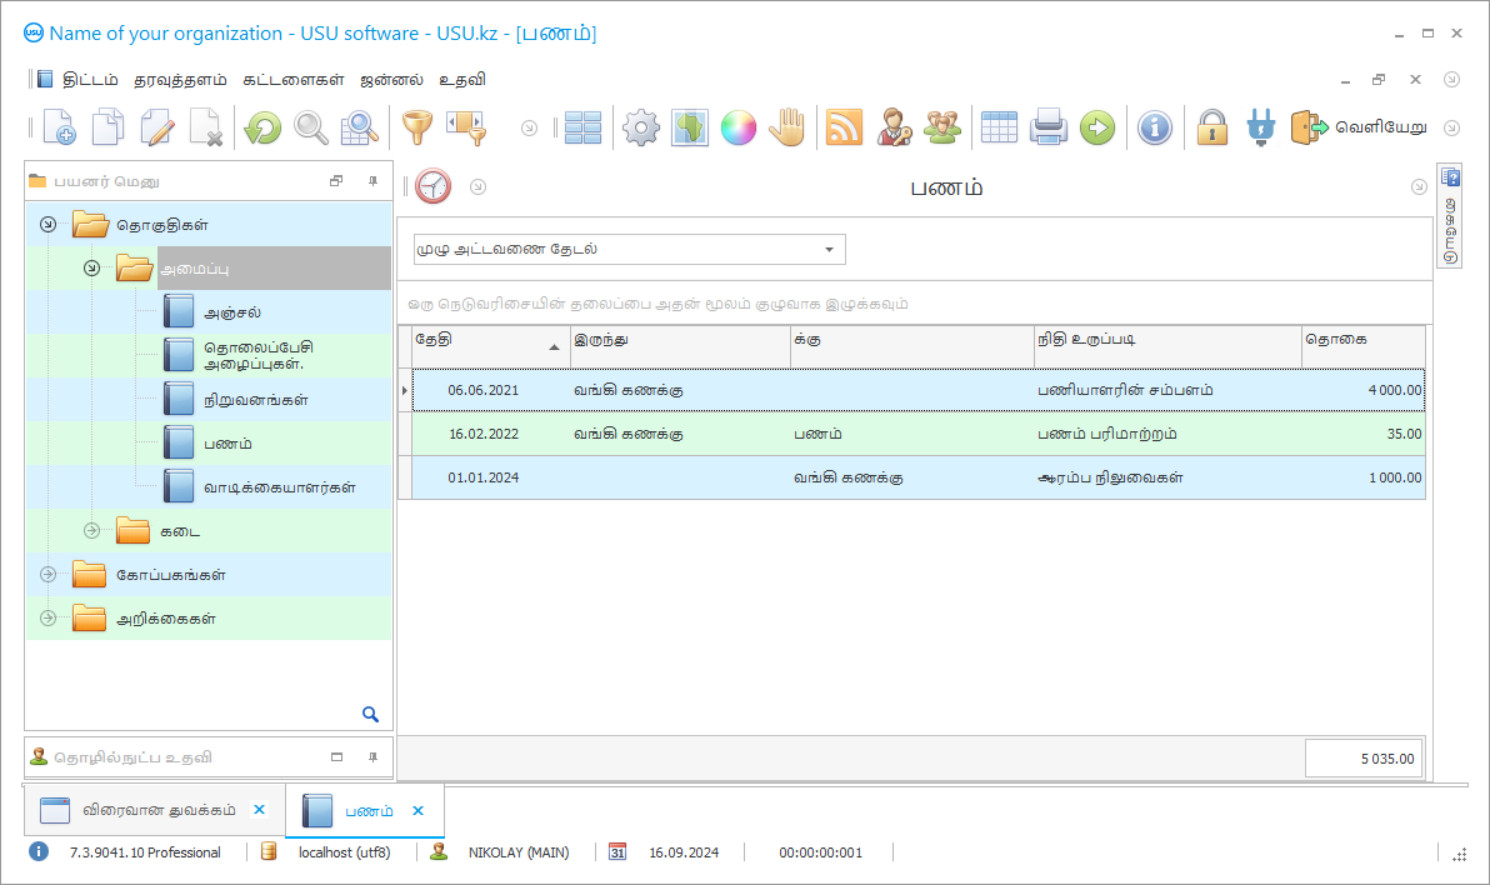Pin the பயனர் மெனு panel
The height and width of the screenshot is (885, 1490).
(x=373, y=181)
